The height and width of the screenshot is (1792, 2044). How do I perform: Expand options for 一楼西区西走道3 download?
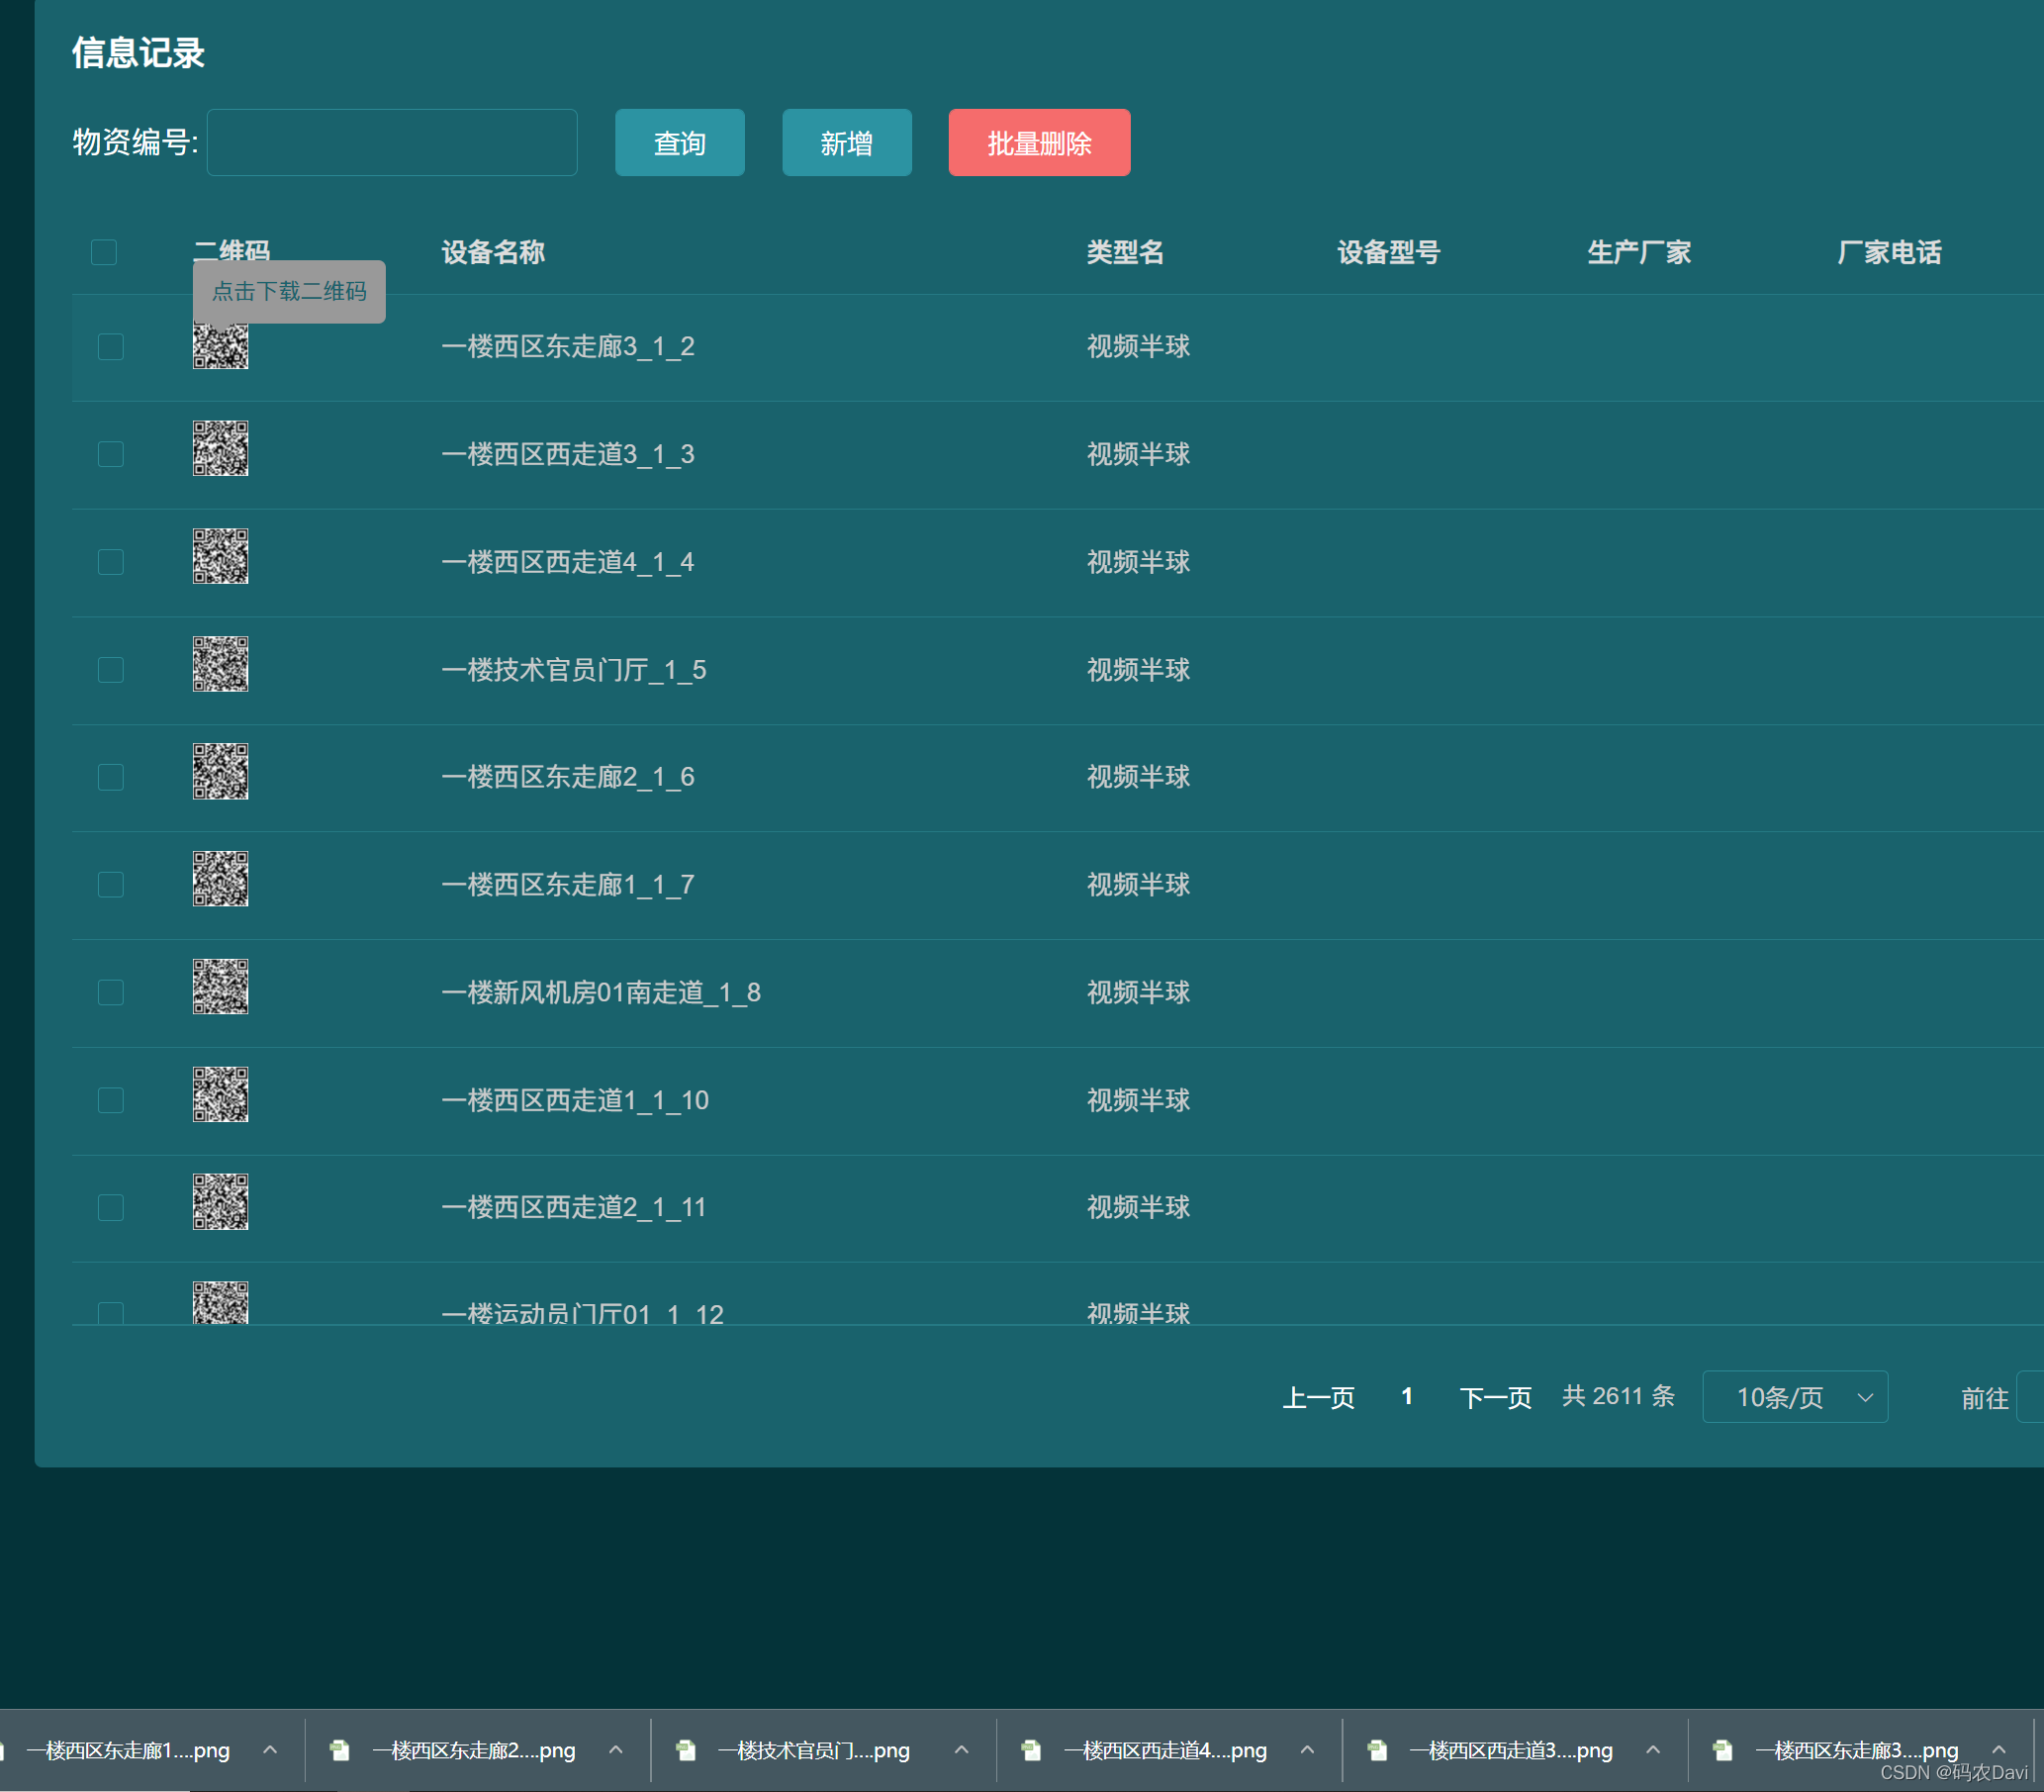[x=1653, y=1750]
